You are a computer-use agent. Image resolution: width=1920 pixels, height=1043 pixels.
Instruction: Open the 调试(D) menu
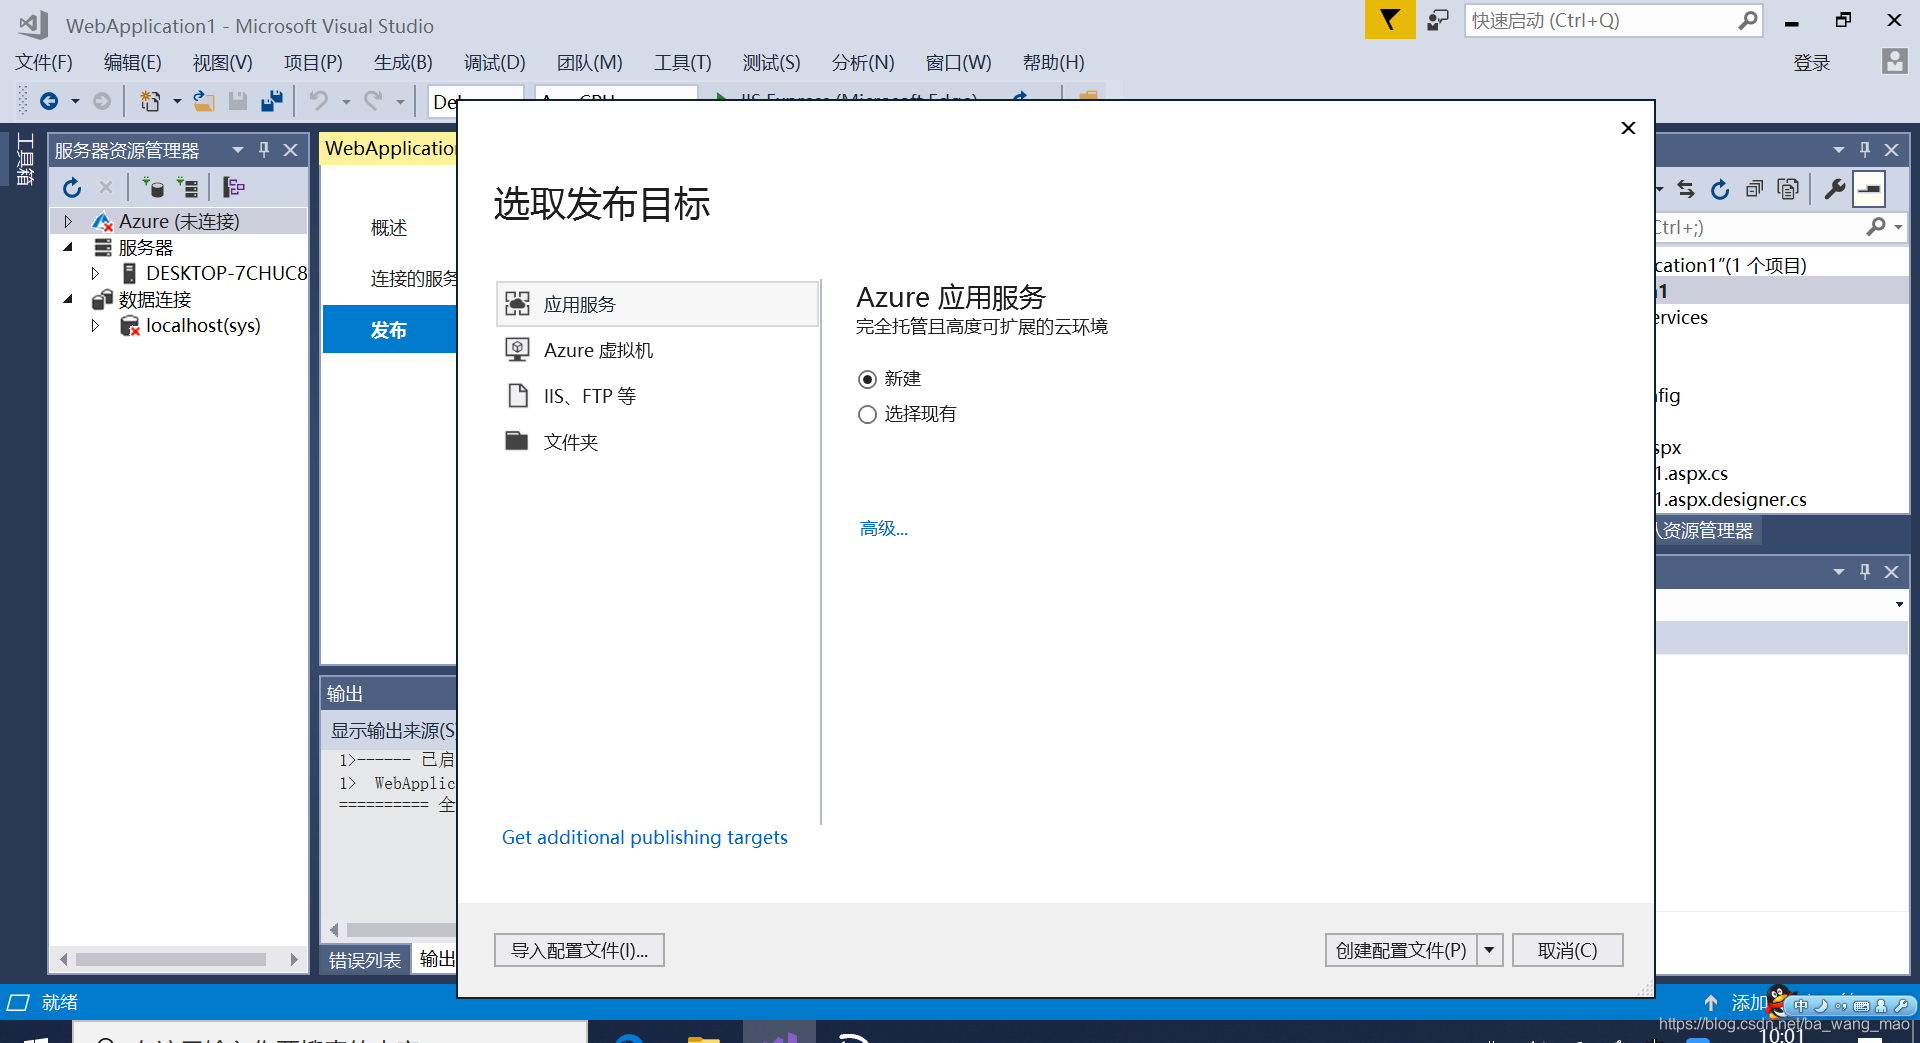click(x=494, y=62)
